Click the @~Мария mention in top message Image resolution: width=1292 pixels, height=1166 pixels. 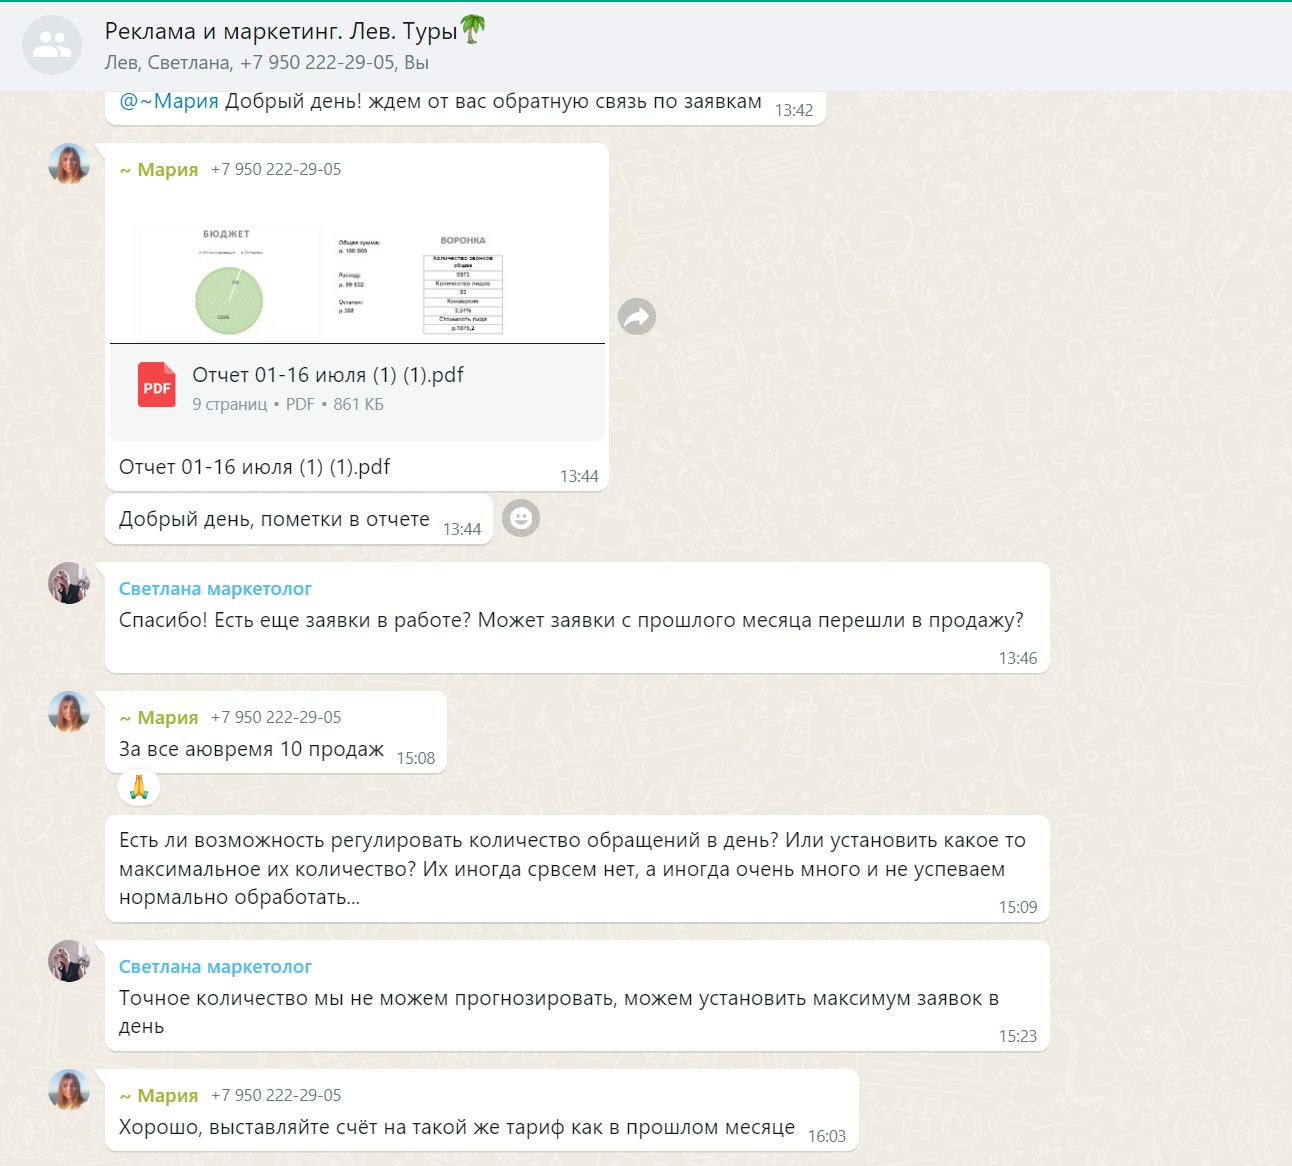[x=169, y=102]
